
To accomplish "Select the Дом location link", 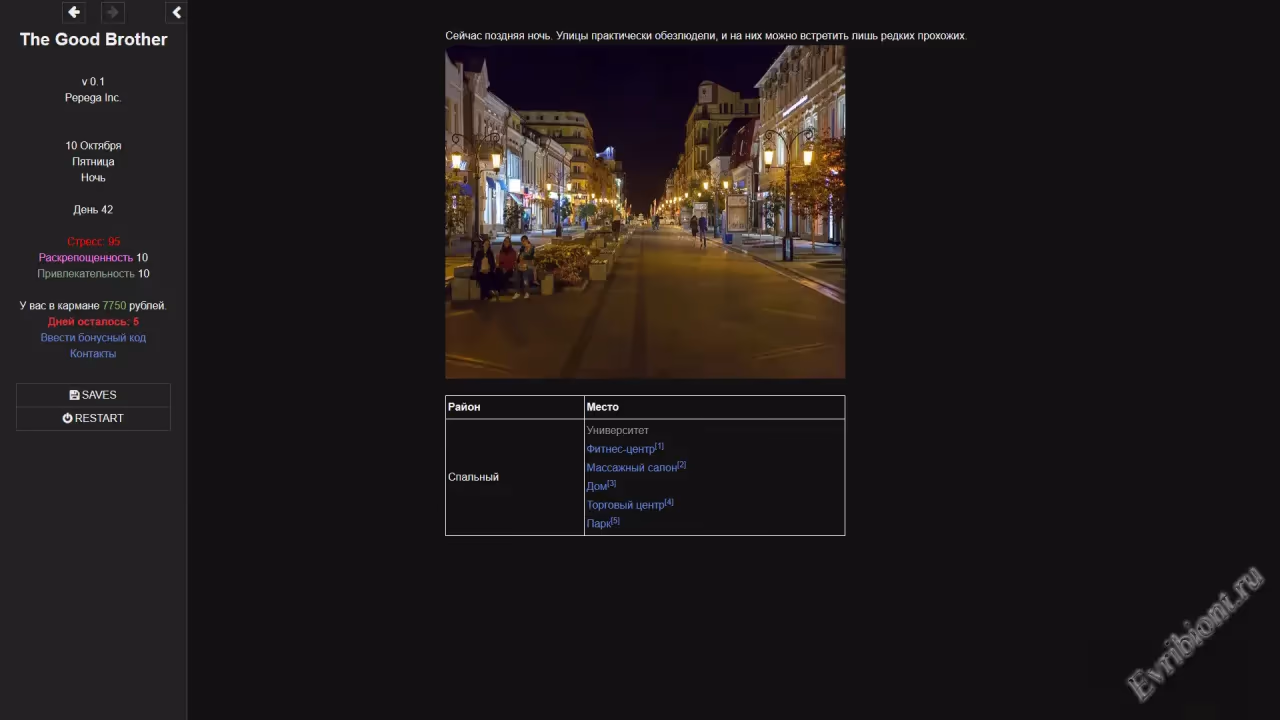I will tap(597, 486).
